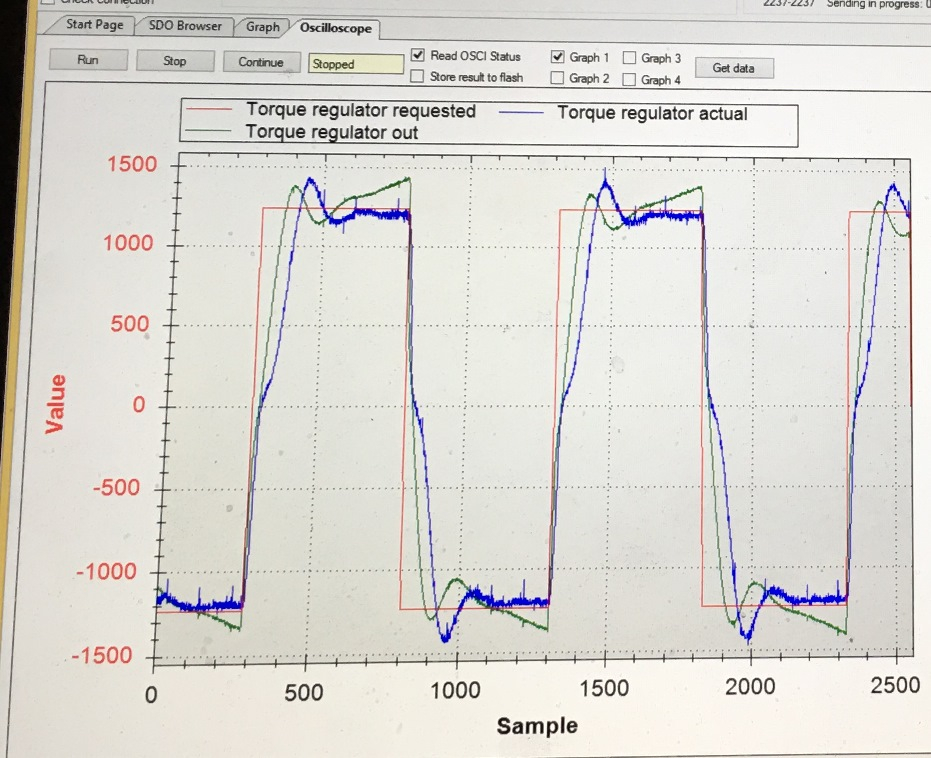The image size is (931, 758).
Task: Tick the Graph 4 checkbox
Action: (x=630, y=80)
